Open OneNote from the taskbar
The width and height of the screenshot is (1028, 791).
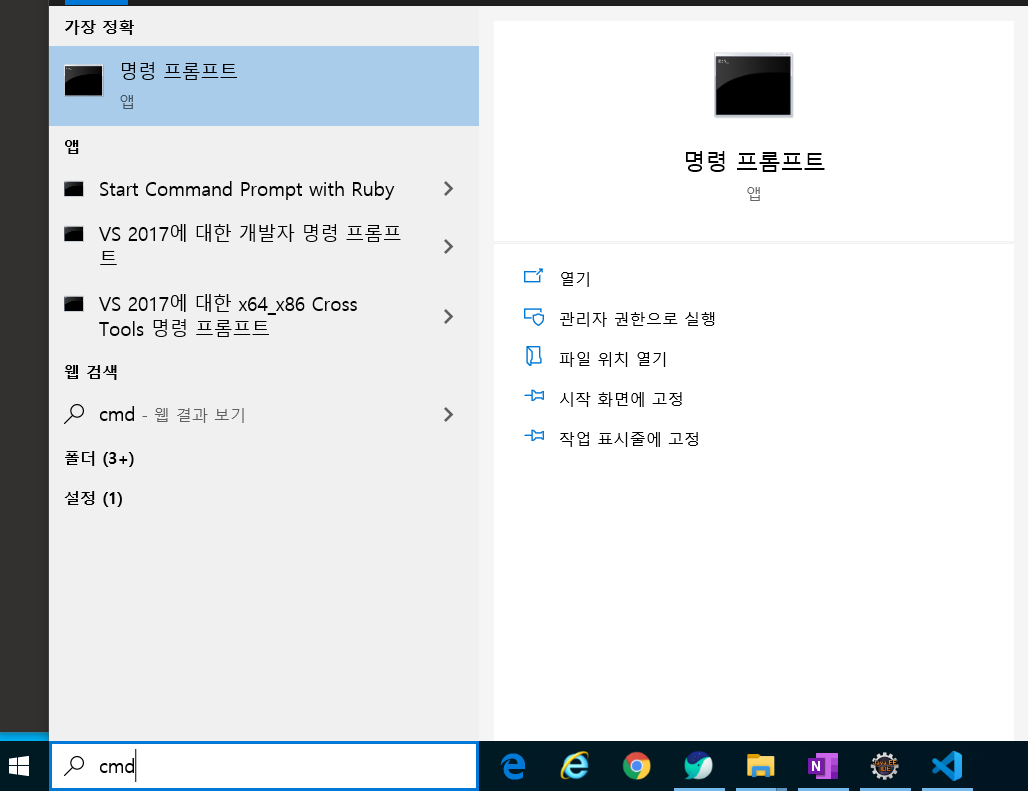(x=822, y=765)
